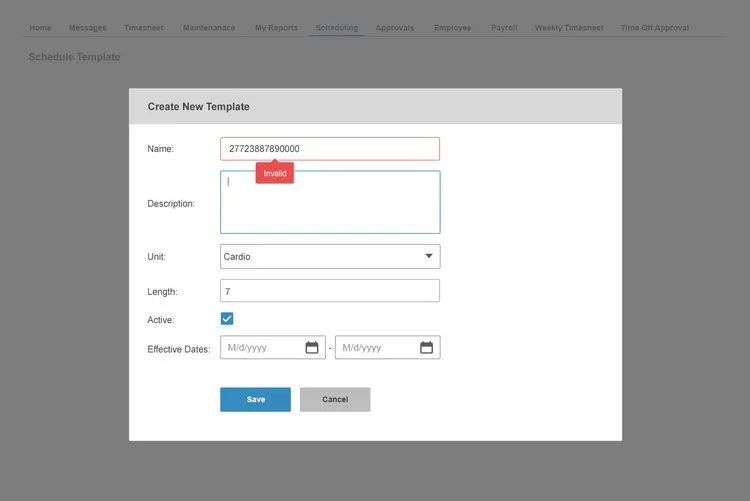The image size is (750, 501).
Task: Click the Create New Template dialog title
Action: coord(199,107)
